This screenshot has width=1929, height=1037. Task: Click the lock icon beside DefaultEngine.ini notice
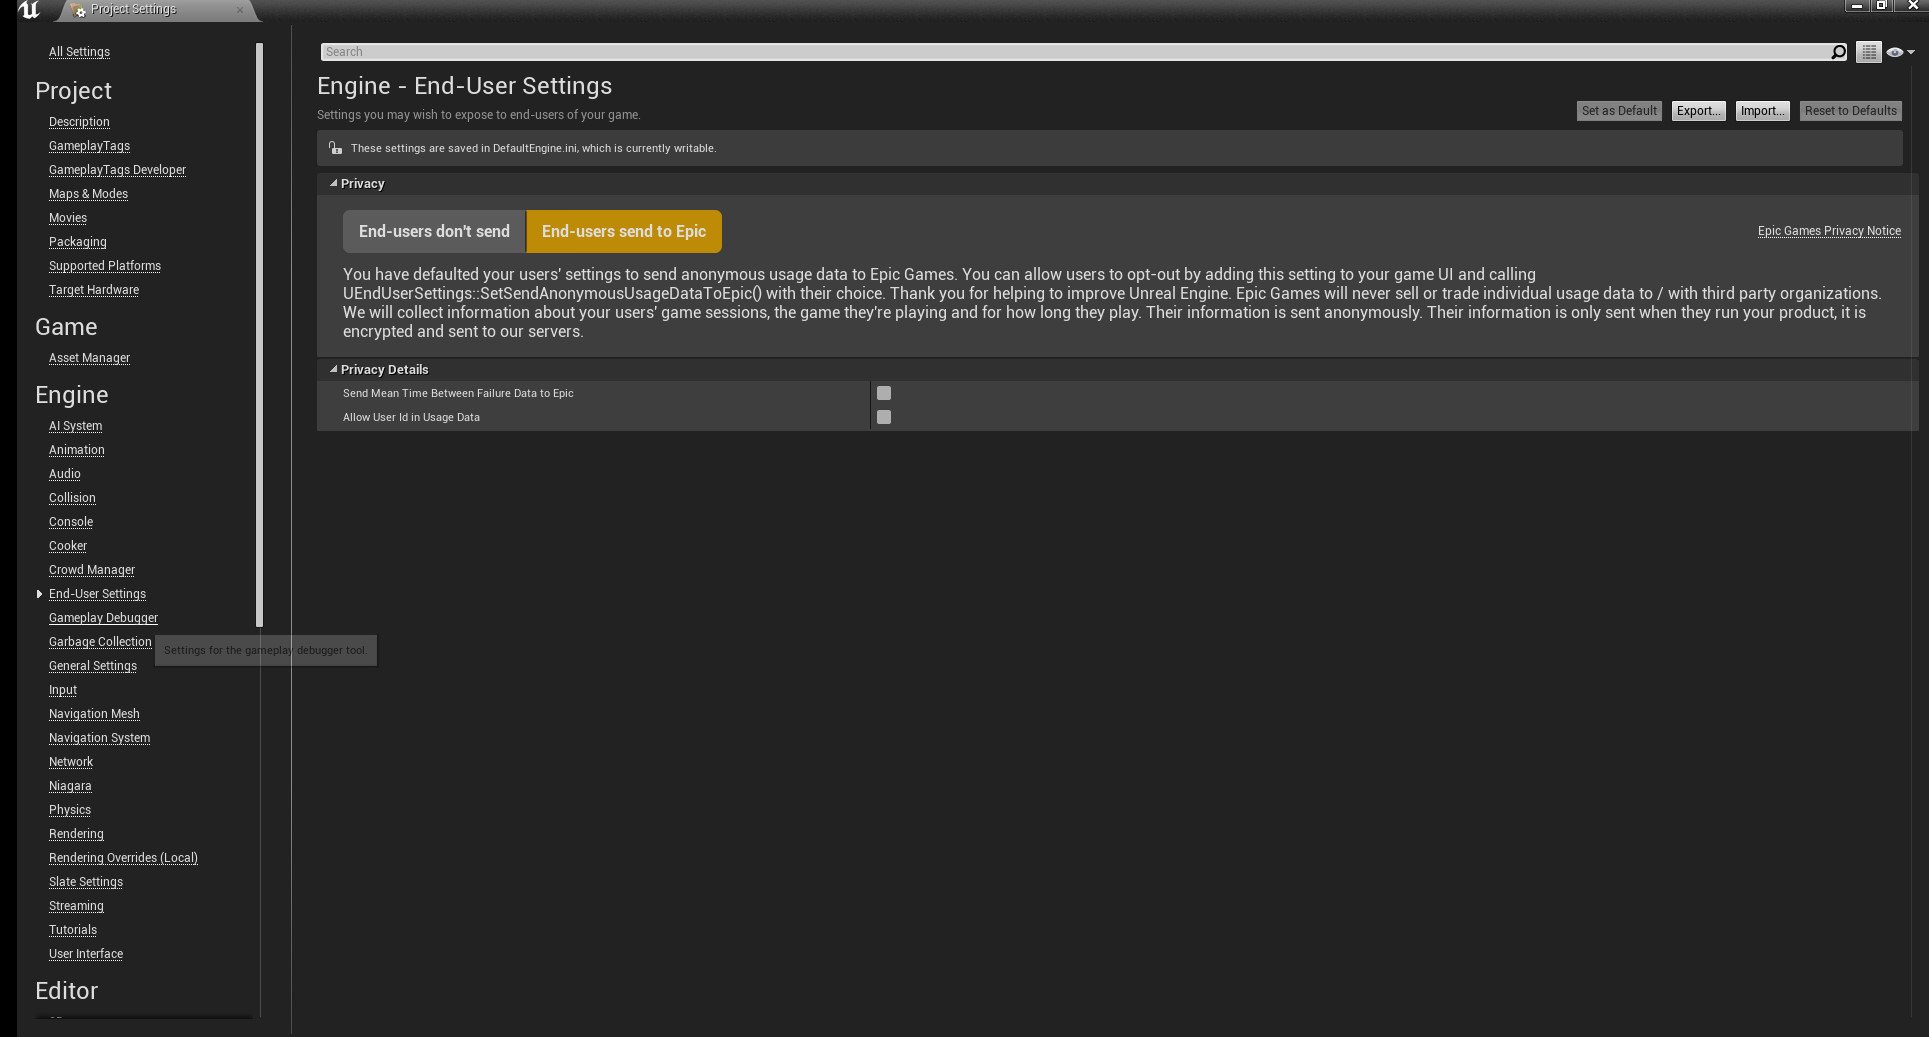(335, 148)
